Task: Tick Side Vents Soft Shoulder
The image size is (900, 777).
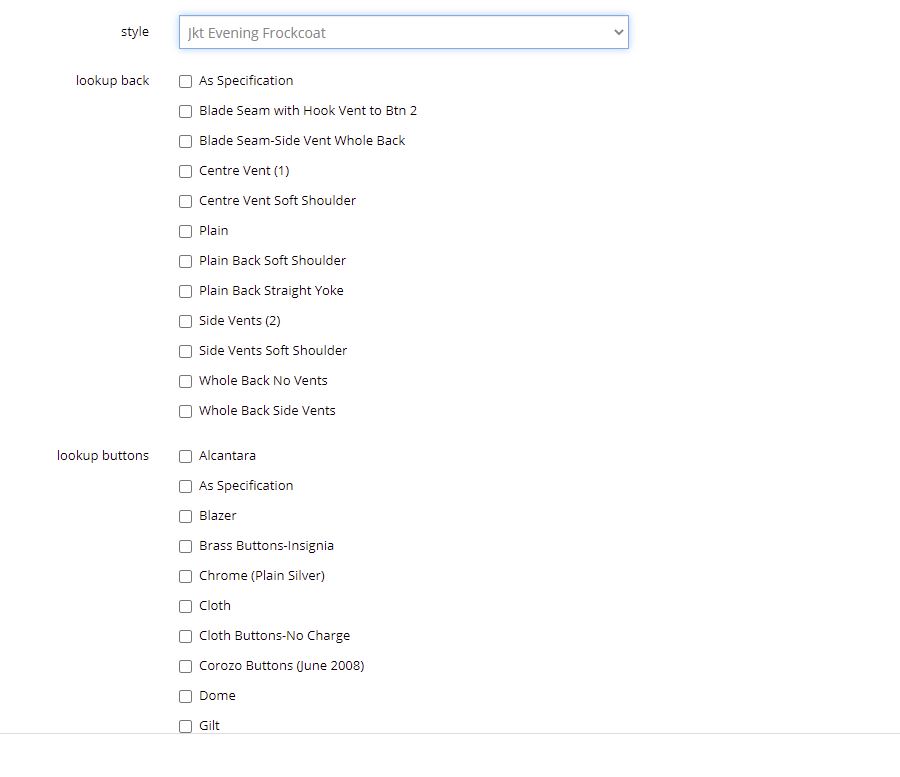Action: tap(185, 351)
